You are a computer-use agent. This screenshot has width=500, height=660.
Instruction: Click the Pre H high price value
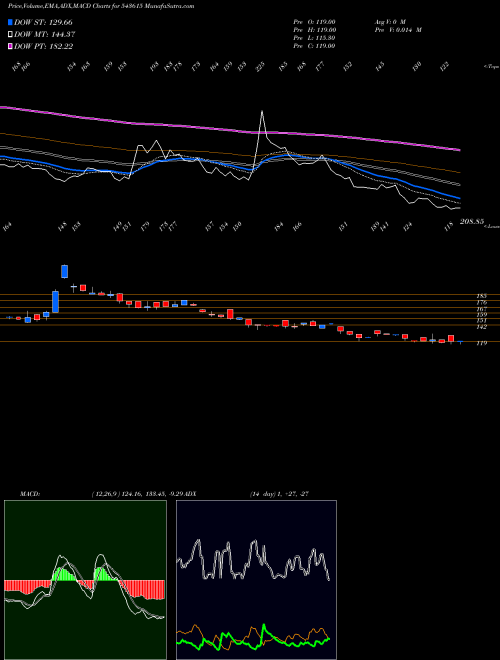(x=314, y=30)
